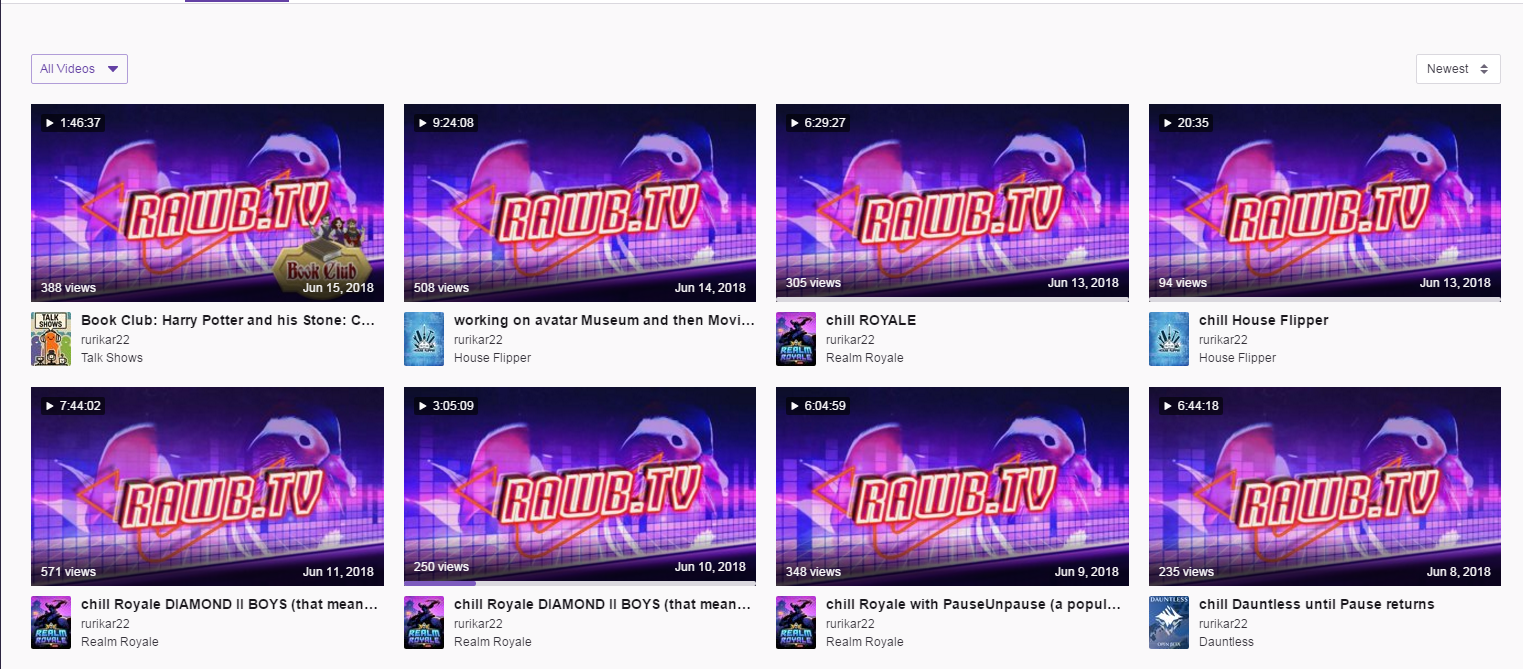Play the 6:44:18 video thumbnail from Jun 8

[1325, 487]
